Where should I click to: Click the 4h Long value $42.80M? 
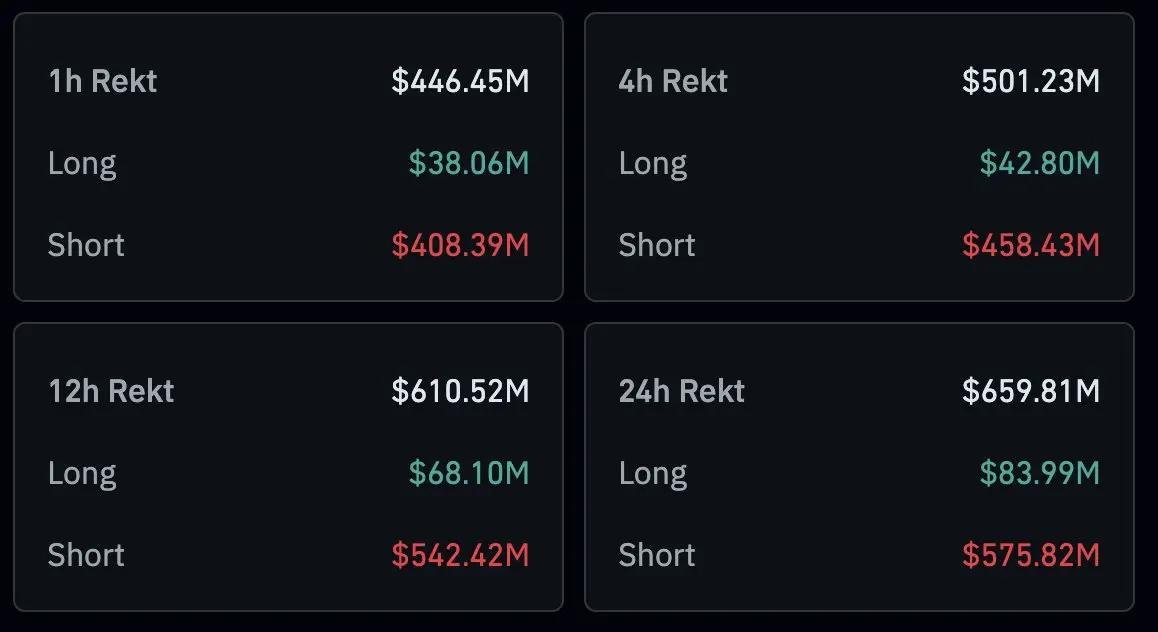pyautogui.click(x=1040, y=163)
